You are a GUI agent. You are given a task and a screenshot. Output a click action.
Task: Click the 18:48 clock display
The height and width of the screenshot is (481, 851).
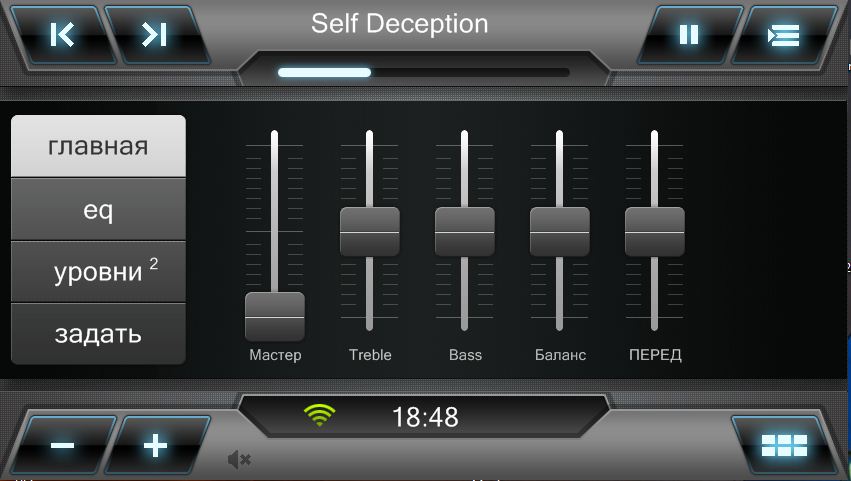[424, 416]
